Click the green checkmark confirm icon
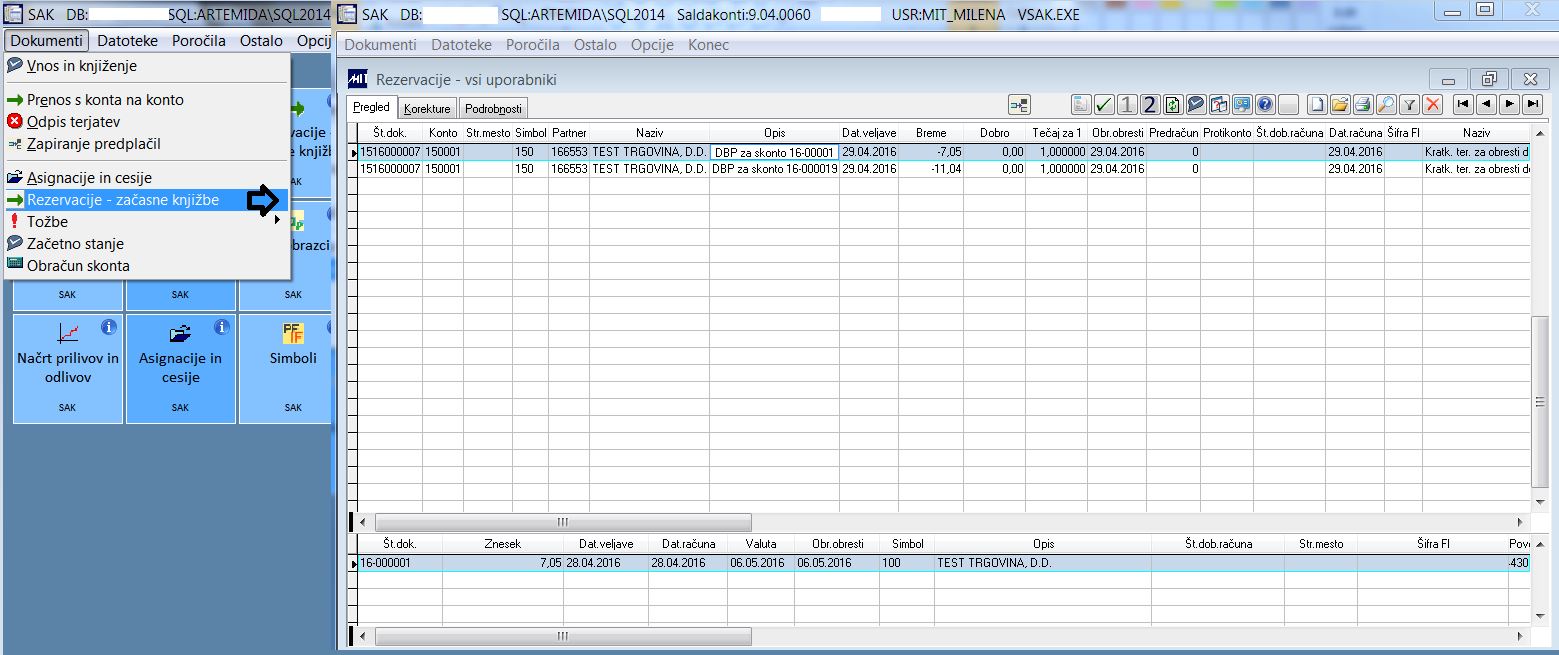 pos(1104,105)
